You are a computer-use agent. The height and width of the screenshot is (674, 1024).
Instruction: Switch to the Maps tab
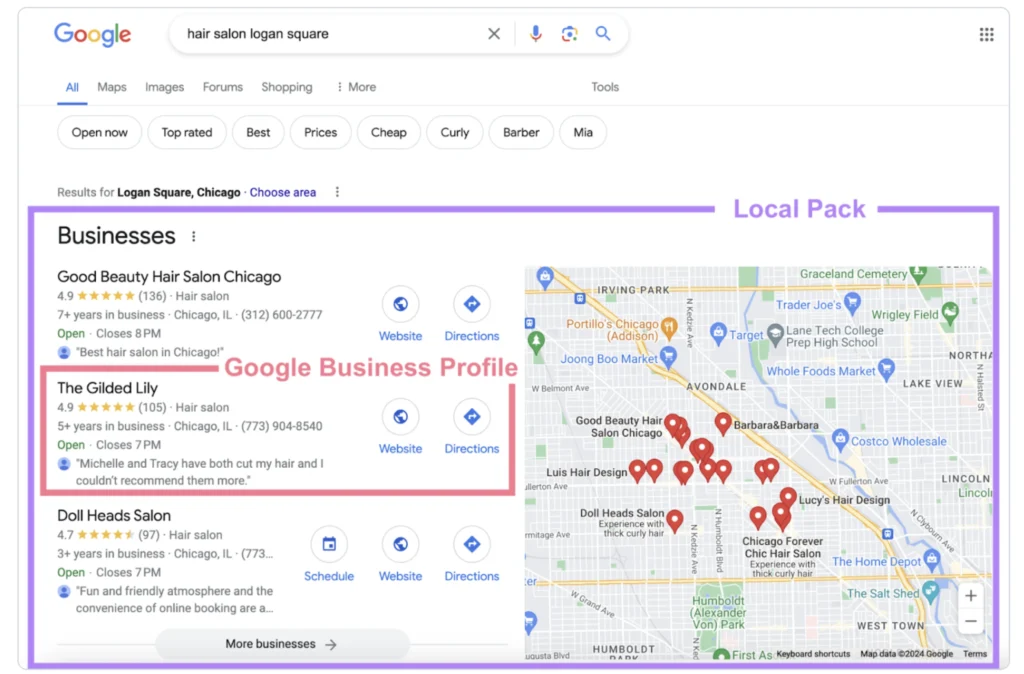pyautogui.click(x=111, y=87)
